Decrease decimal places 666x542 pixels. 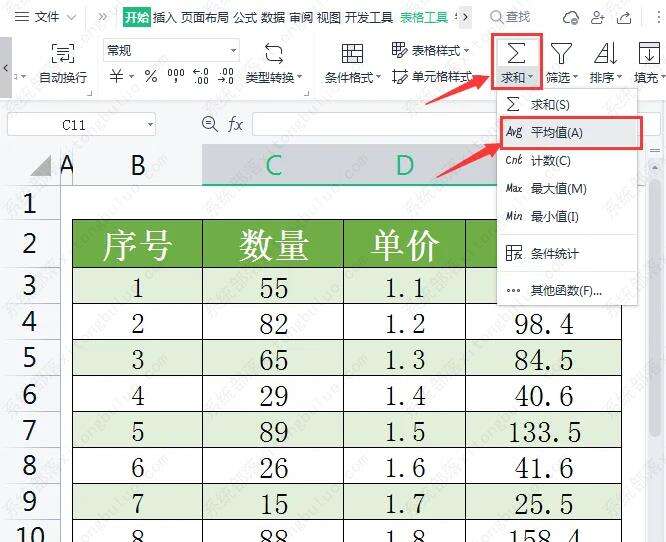click(x=226, y=76)
